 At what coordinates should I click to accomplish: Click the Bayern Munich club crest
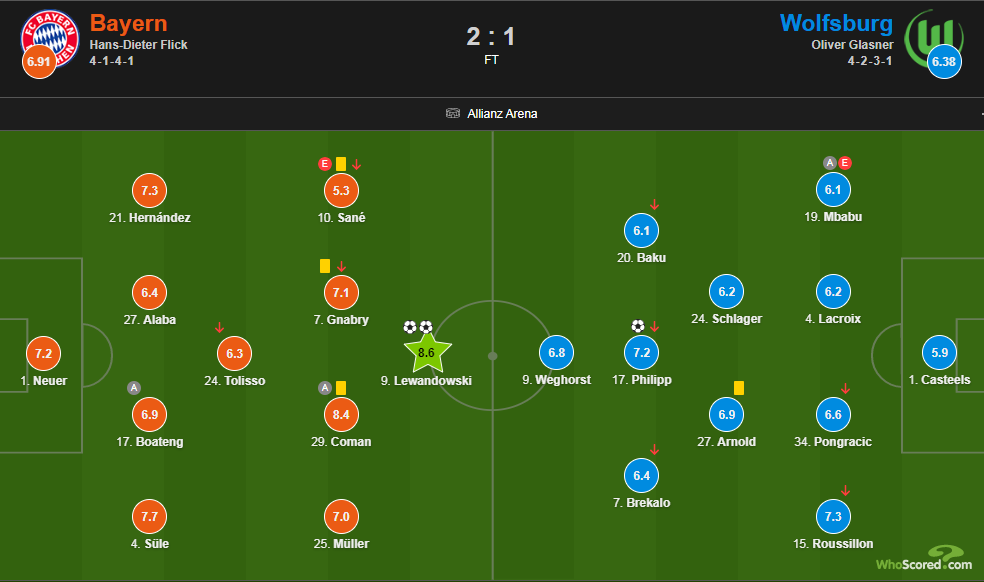pyautogui.click(x=50, y=39)
